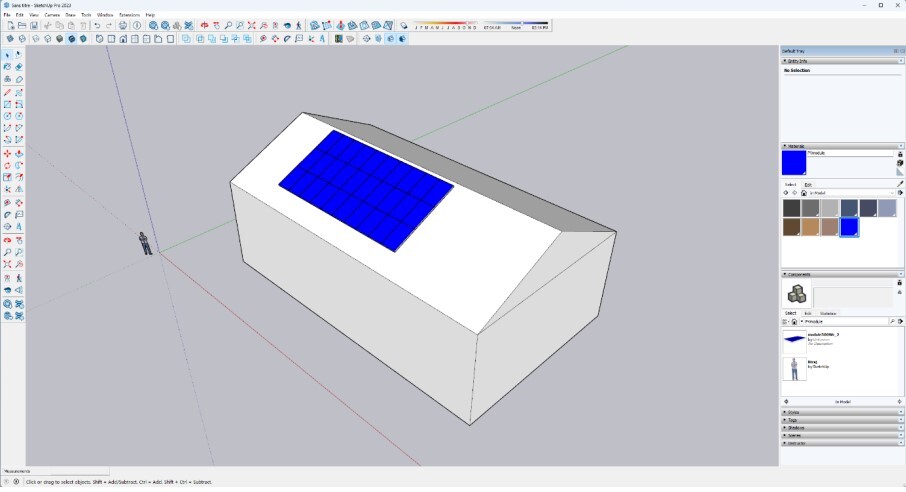
Task: Pick the eyedropper Sample Paint icon
Action: pos(900,183)
